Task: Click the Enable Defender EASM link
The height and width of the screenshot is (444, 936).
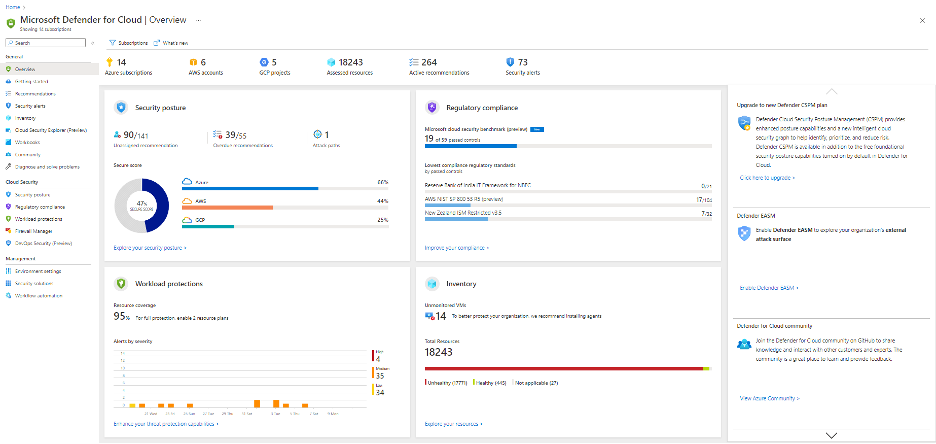Action: 769,288
